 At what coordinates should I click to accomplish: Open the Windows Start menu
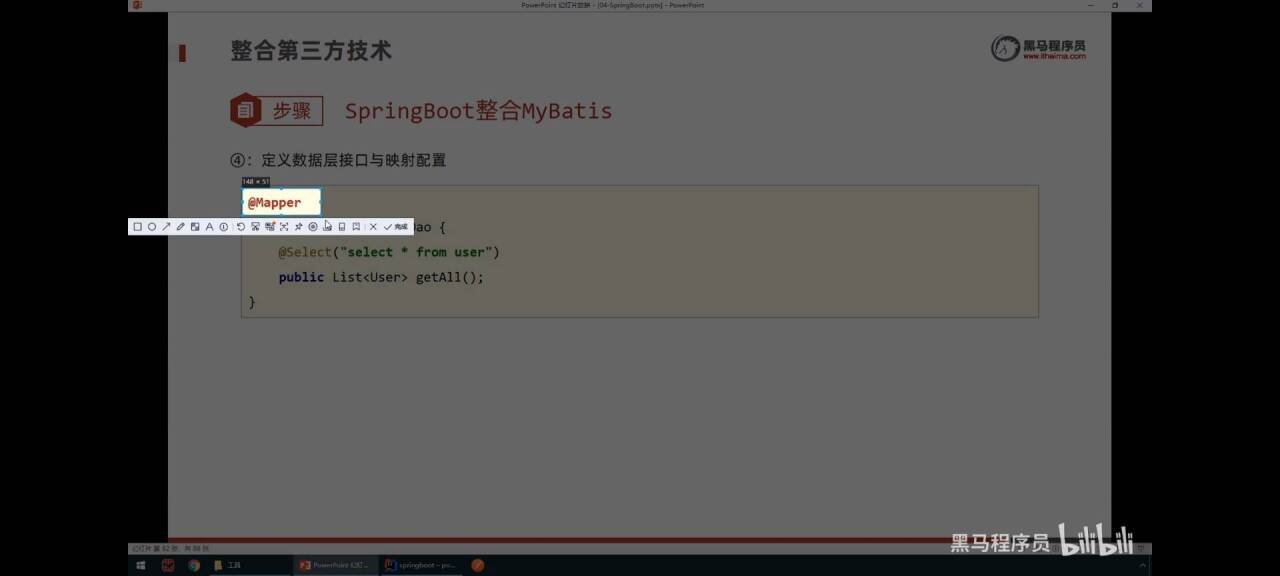(x=140, y=565)
